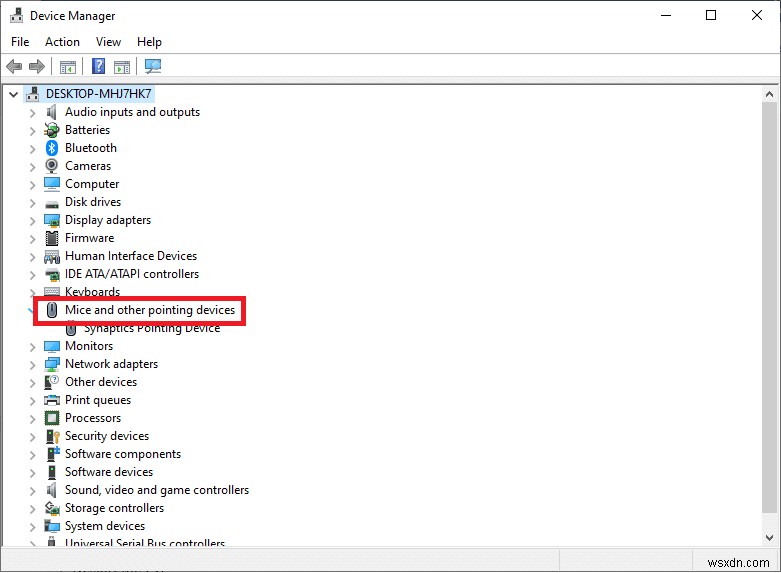Click the Human Interface Devices icon
The image size is (781, 573).
click(x=52, y=257)
